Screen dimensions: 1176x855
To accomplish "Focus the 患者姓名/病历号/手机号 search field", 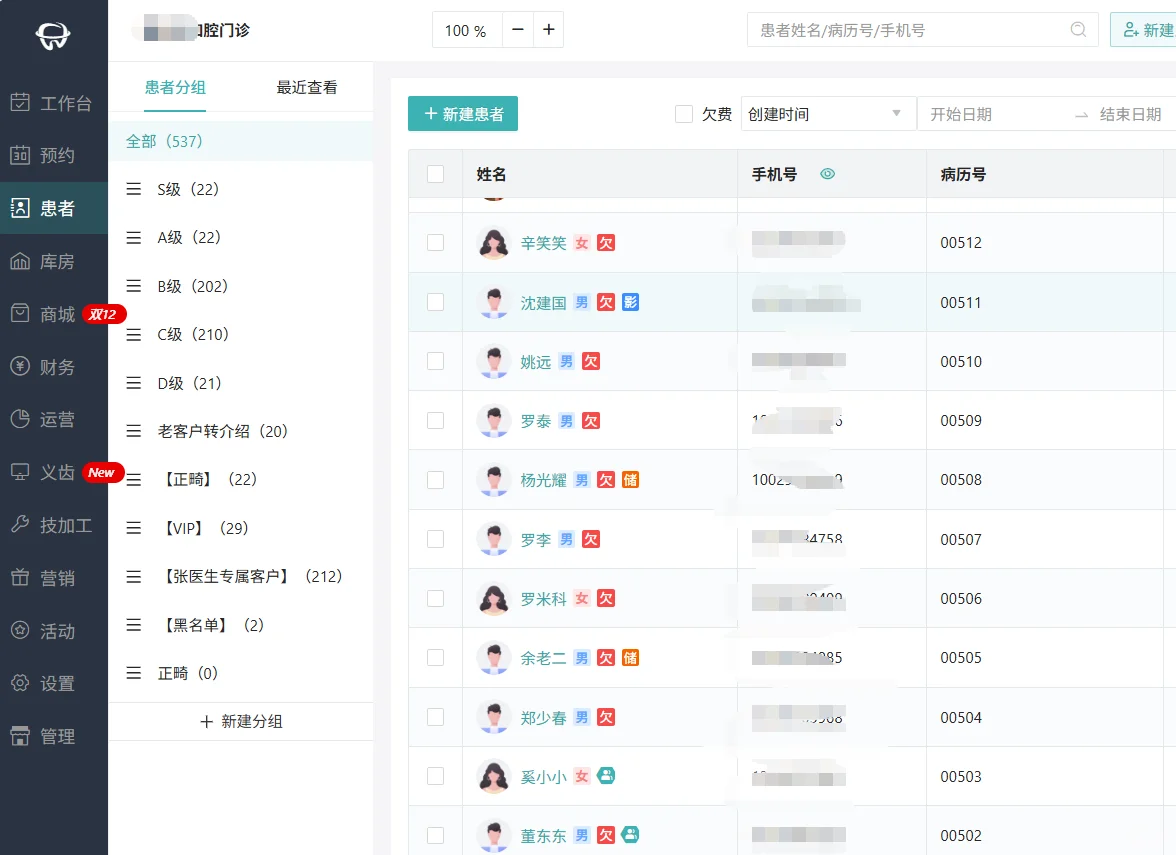I will [922, 29].
